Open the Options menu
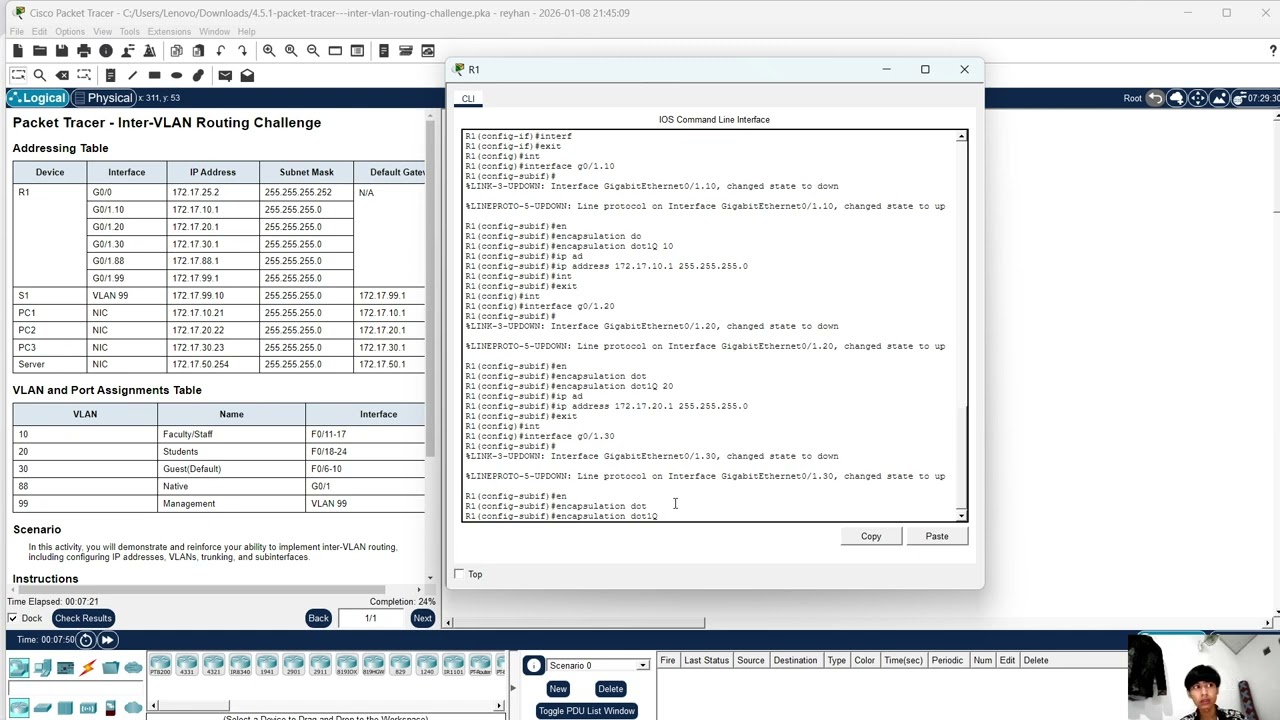1280x720 pixels. pos(70,32)
